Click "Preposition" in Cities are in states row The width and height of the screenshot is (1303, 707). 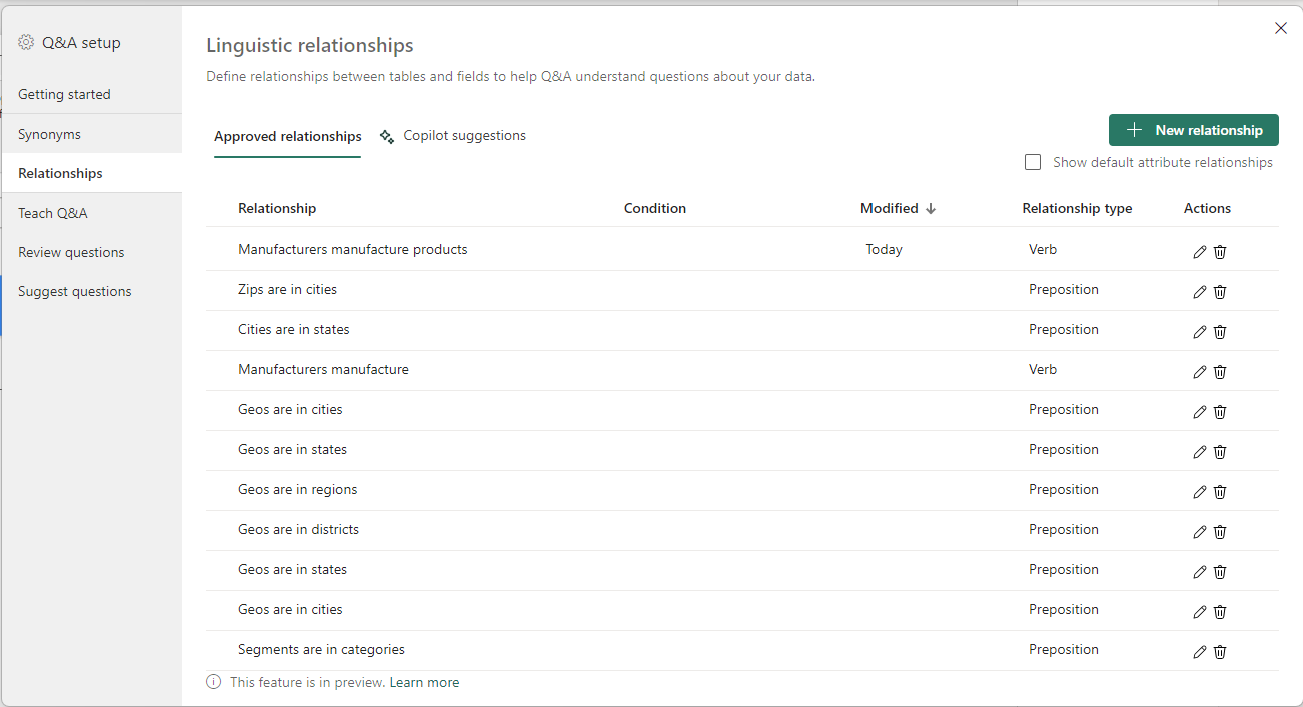click(1064, 329)
